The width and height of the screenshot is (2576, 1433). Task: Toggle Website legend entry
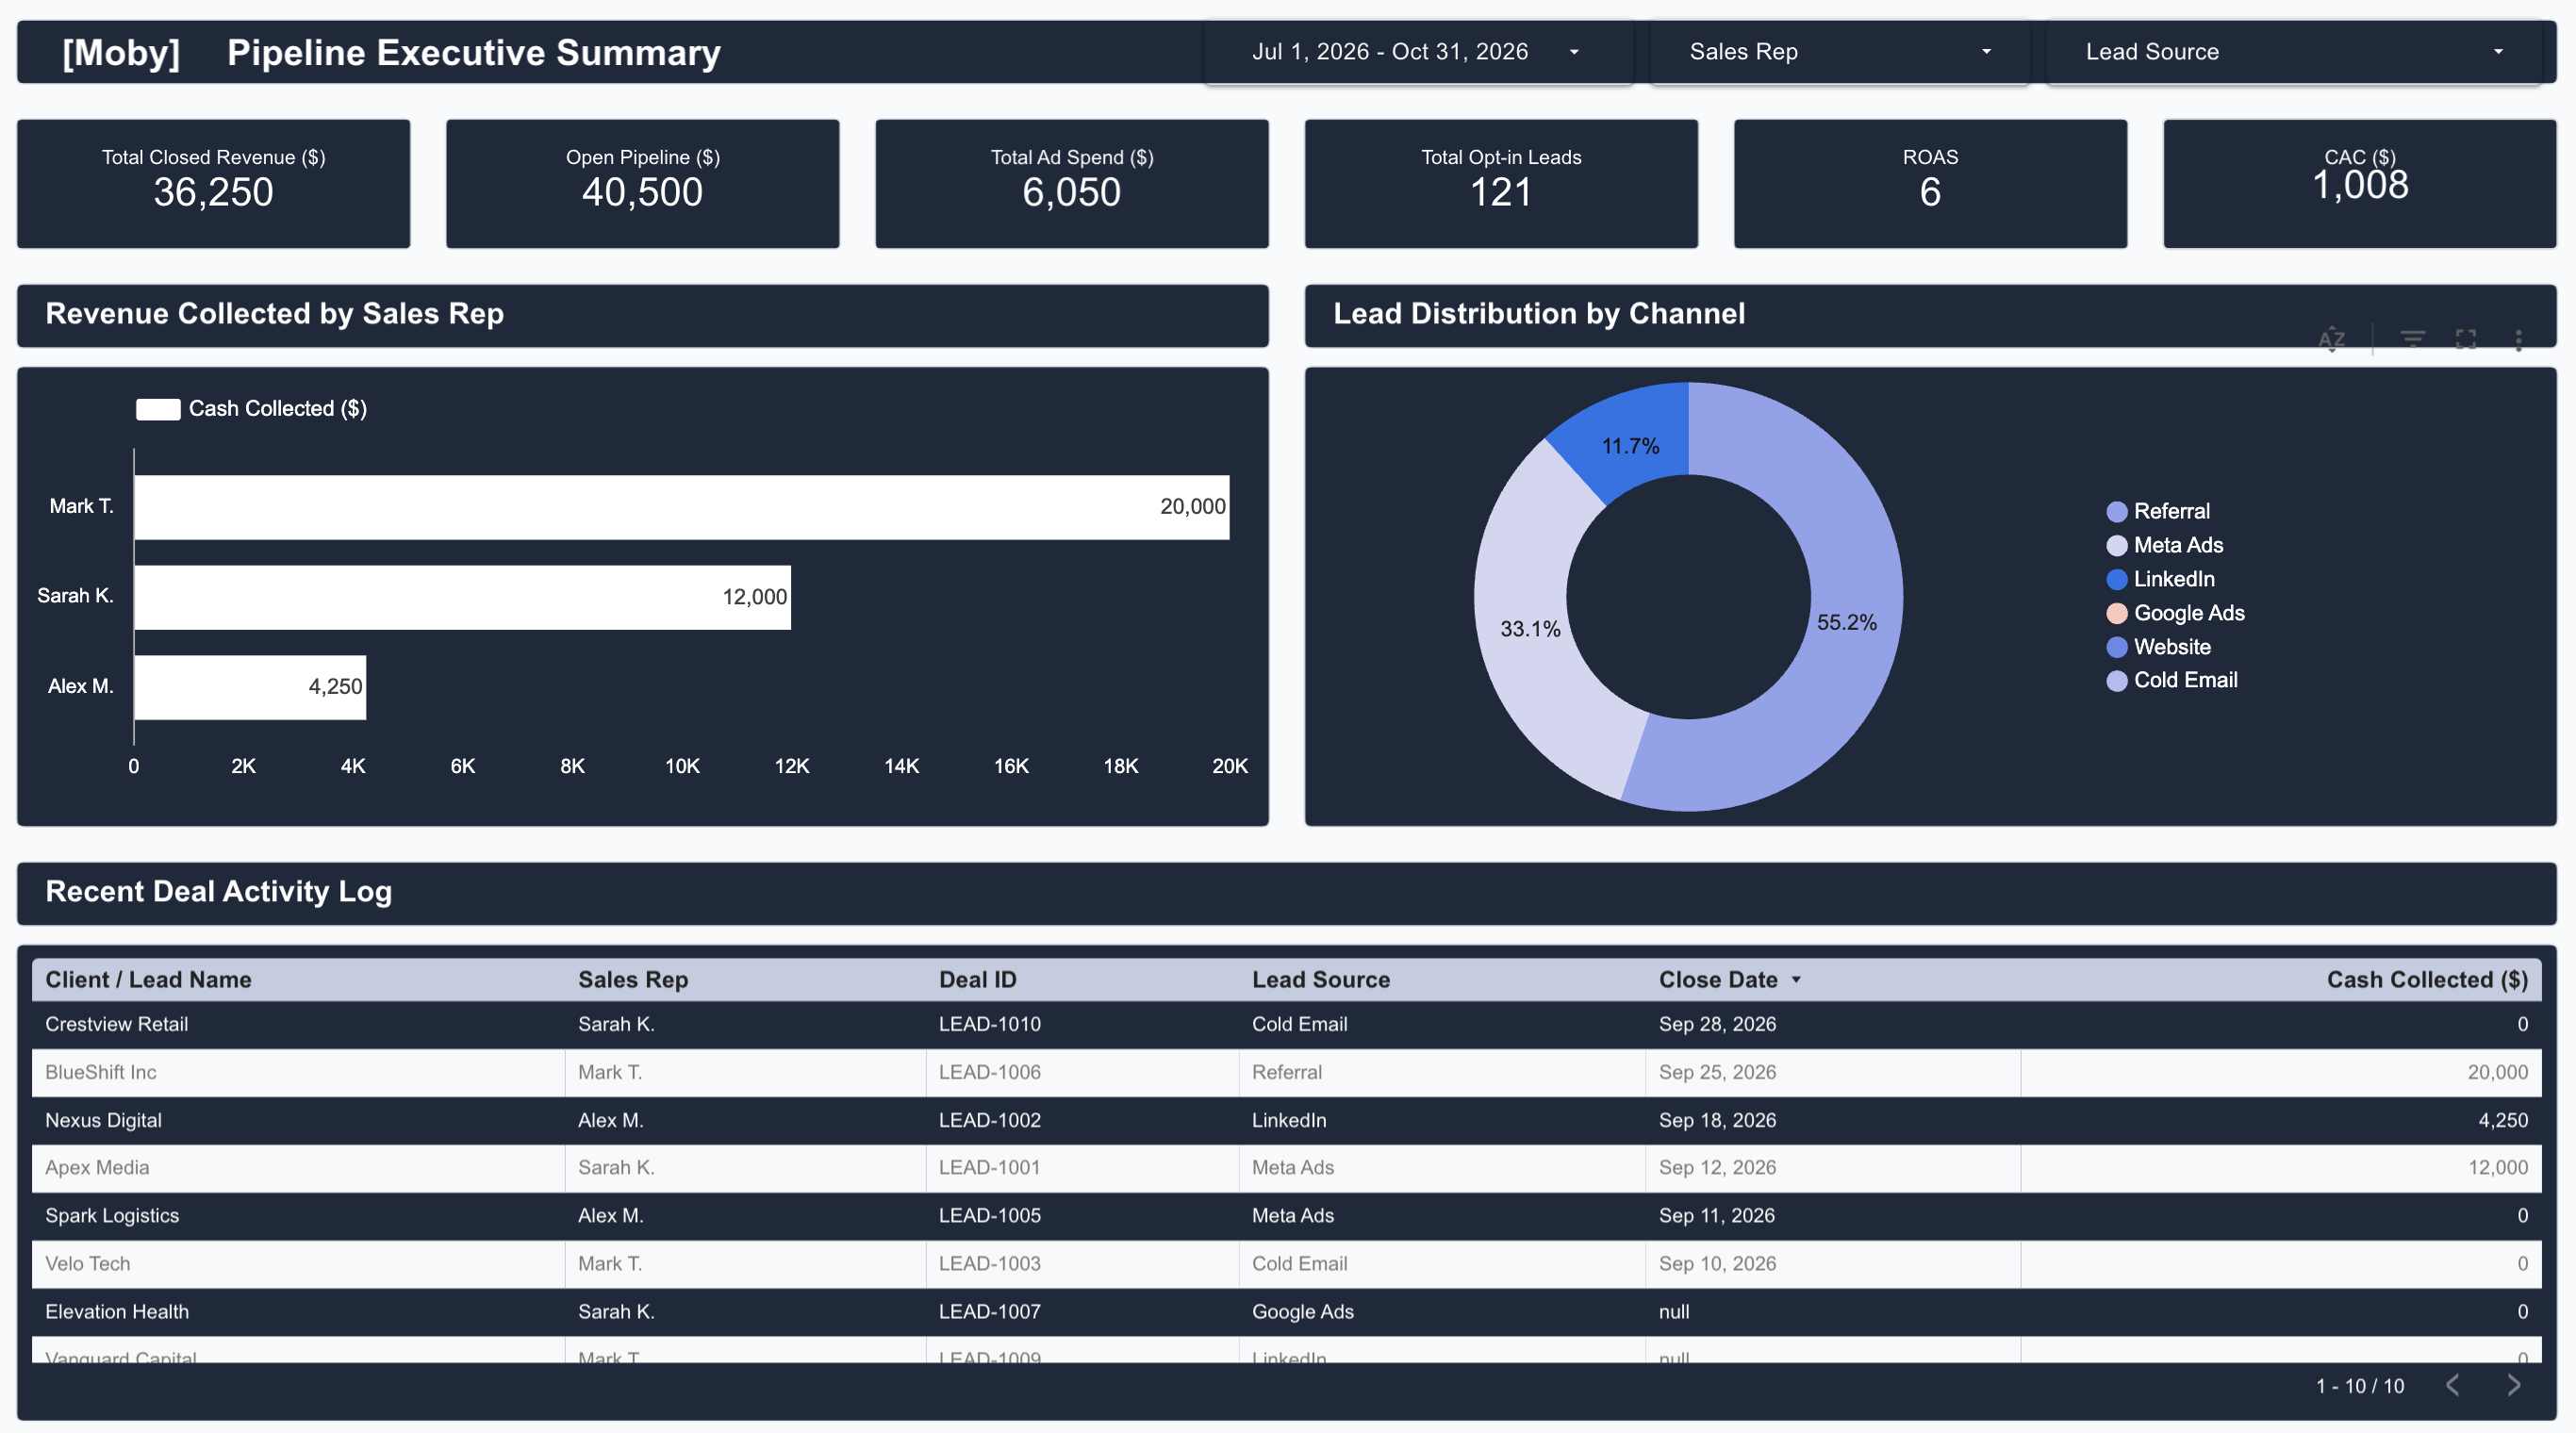(x=2158, y=647)
